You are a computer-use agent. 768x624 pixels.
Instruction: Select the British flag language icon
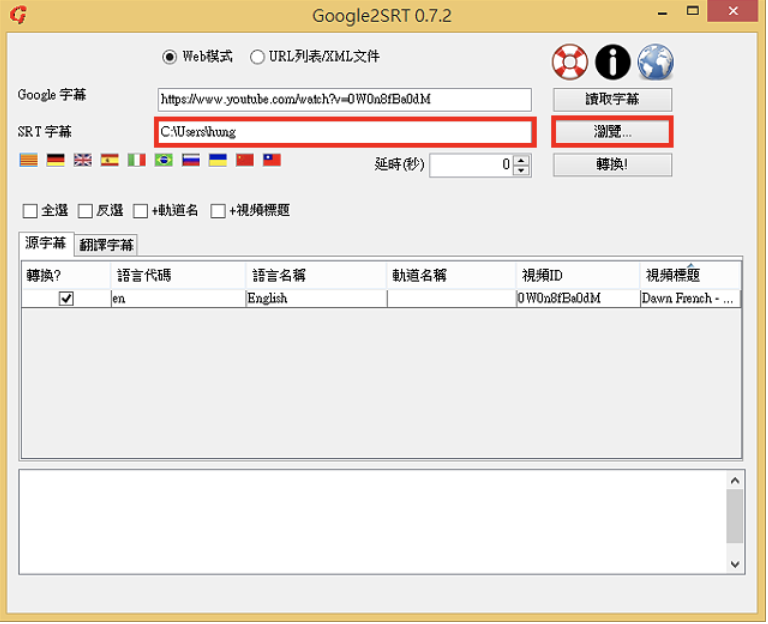82,160
